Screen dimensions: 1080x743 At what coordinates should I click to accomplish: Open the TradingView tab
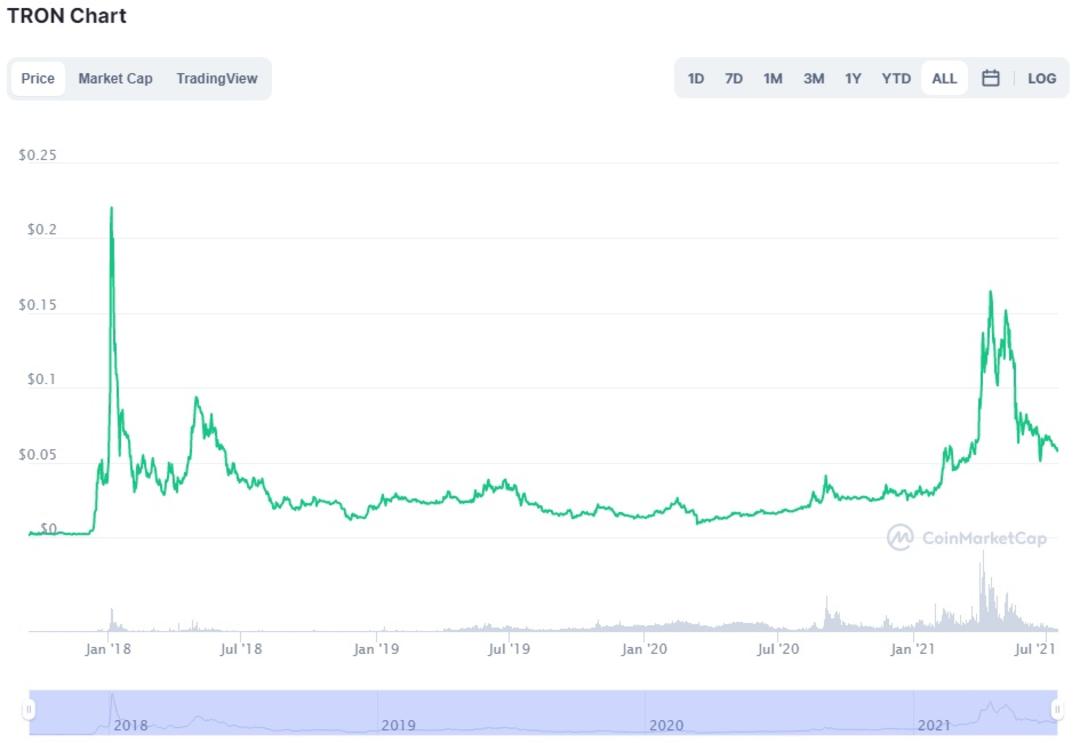[x=216, y=79]
